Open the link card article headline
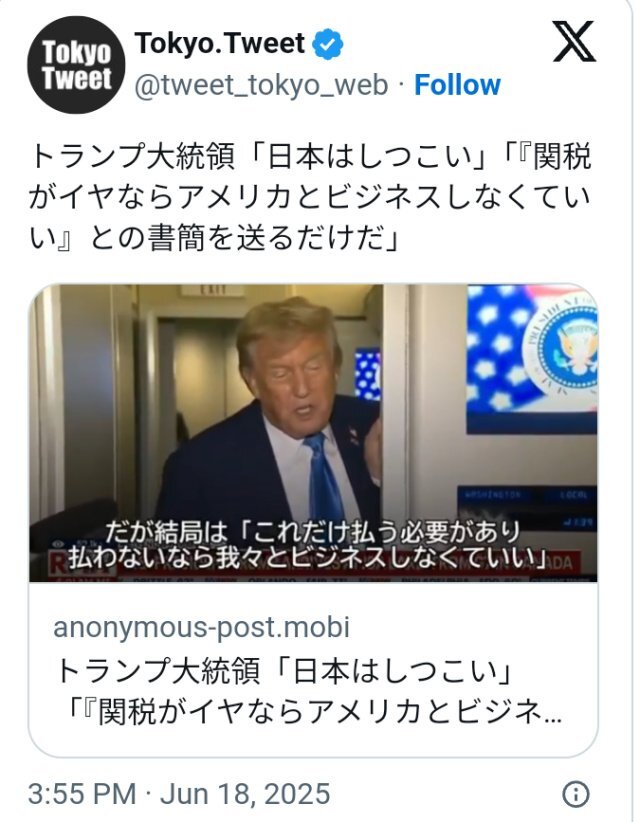Image resolution: width=640 pixels, height=822 pixels. coord(308,691)
